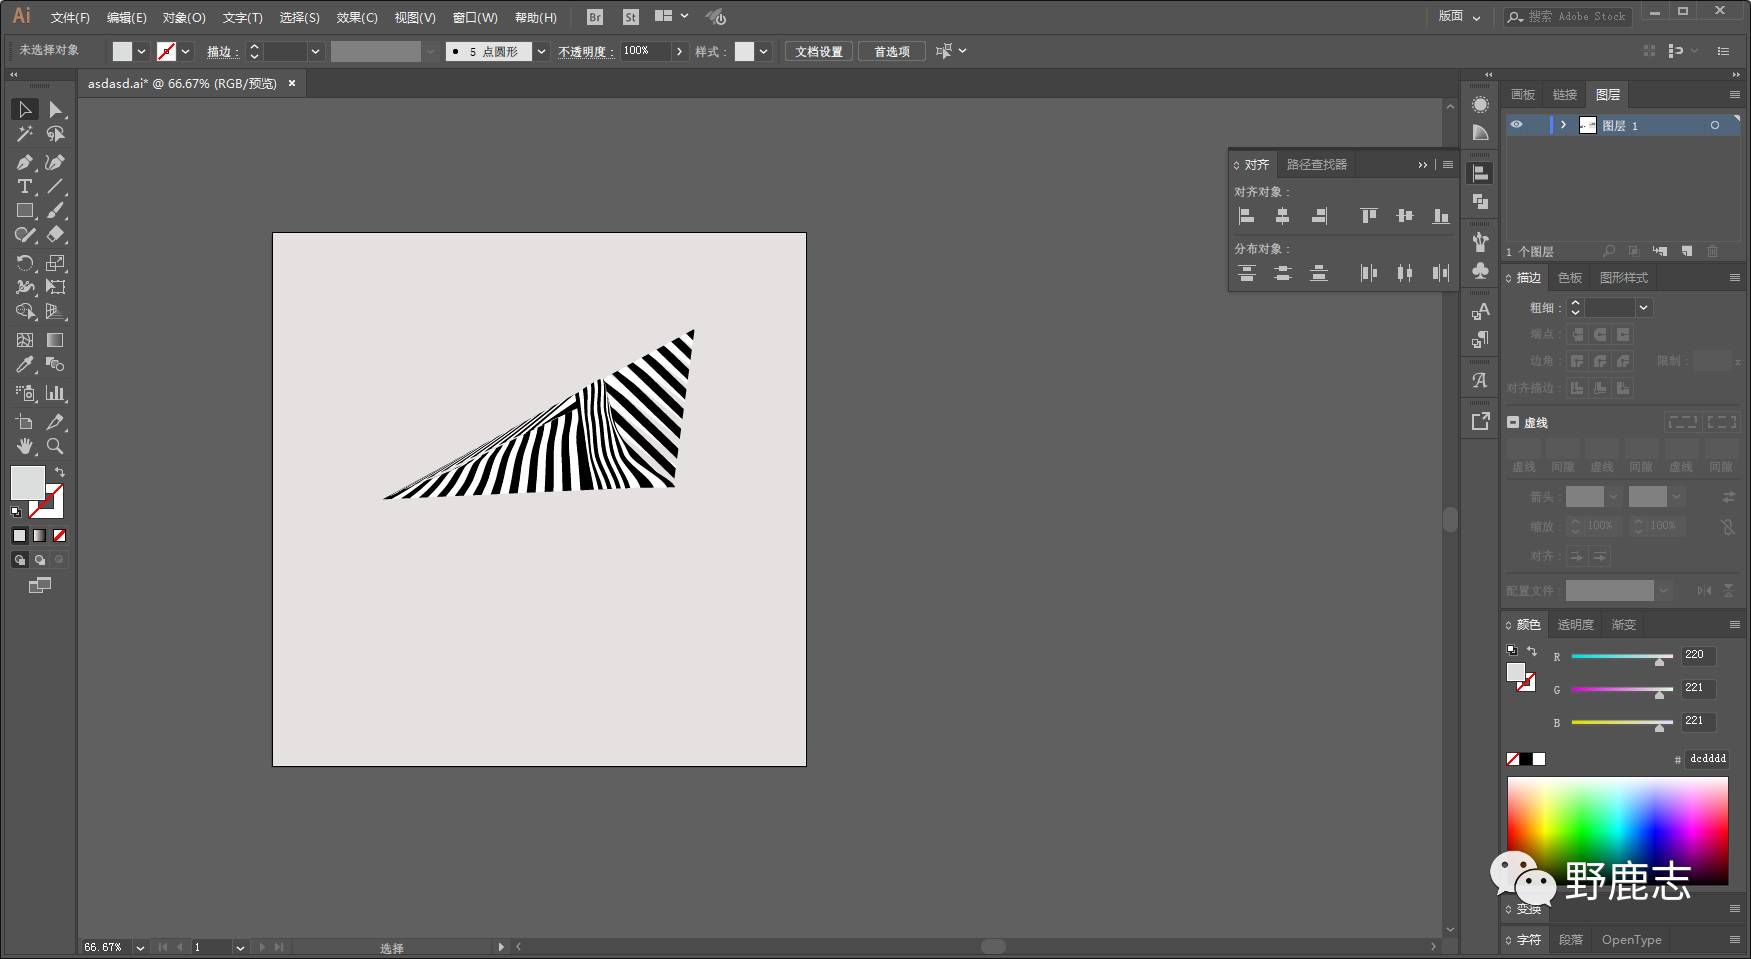Viewport: 1751px width, 959px height.
Task: Select the Direct Selection tool
Action: click(x=55, y=109)
